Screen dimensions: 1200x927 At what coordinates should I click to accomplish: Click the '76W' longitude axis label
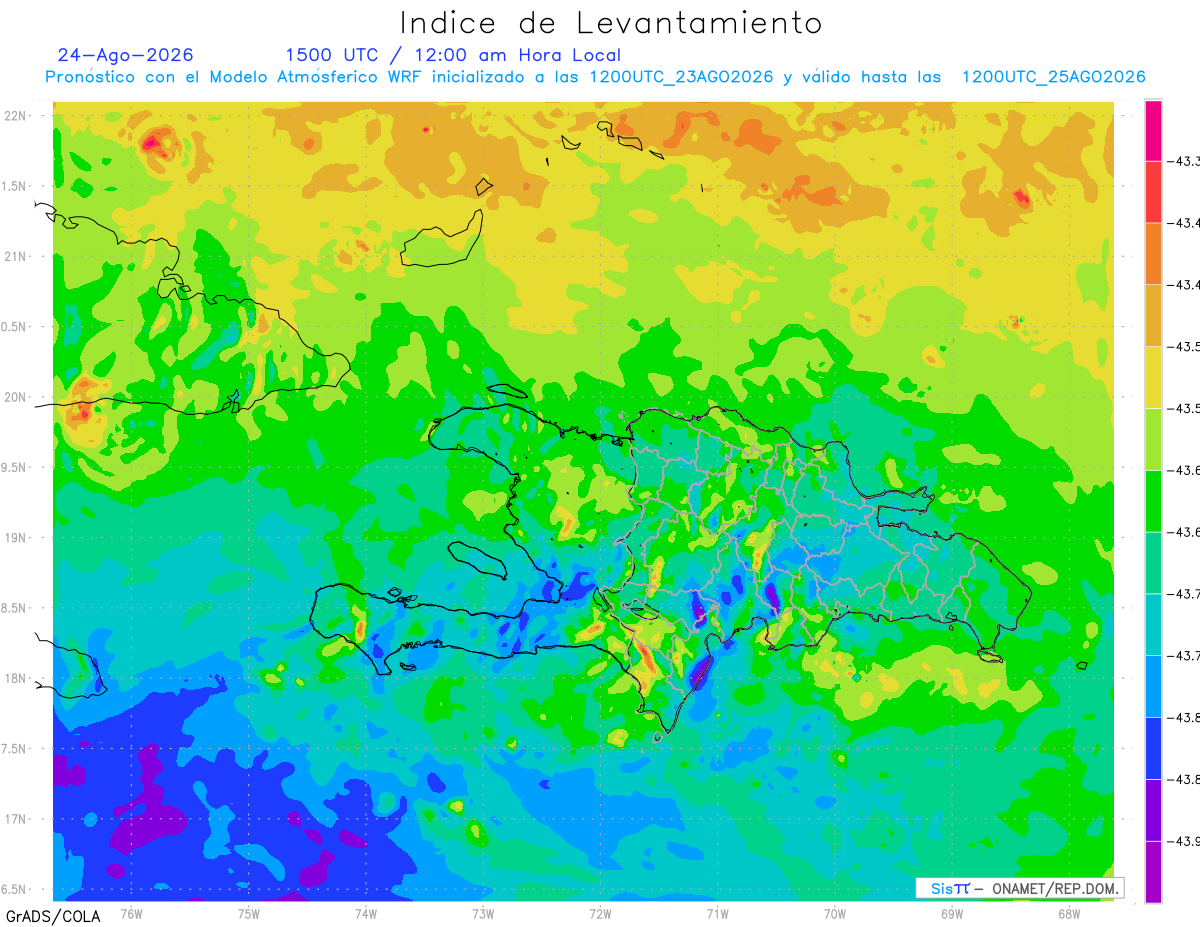pyautogui.click(x=131, y=913)
